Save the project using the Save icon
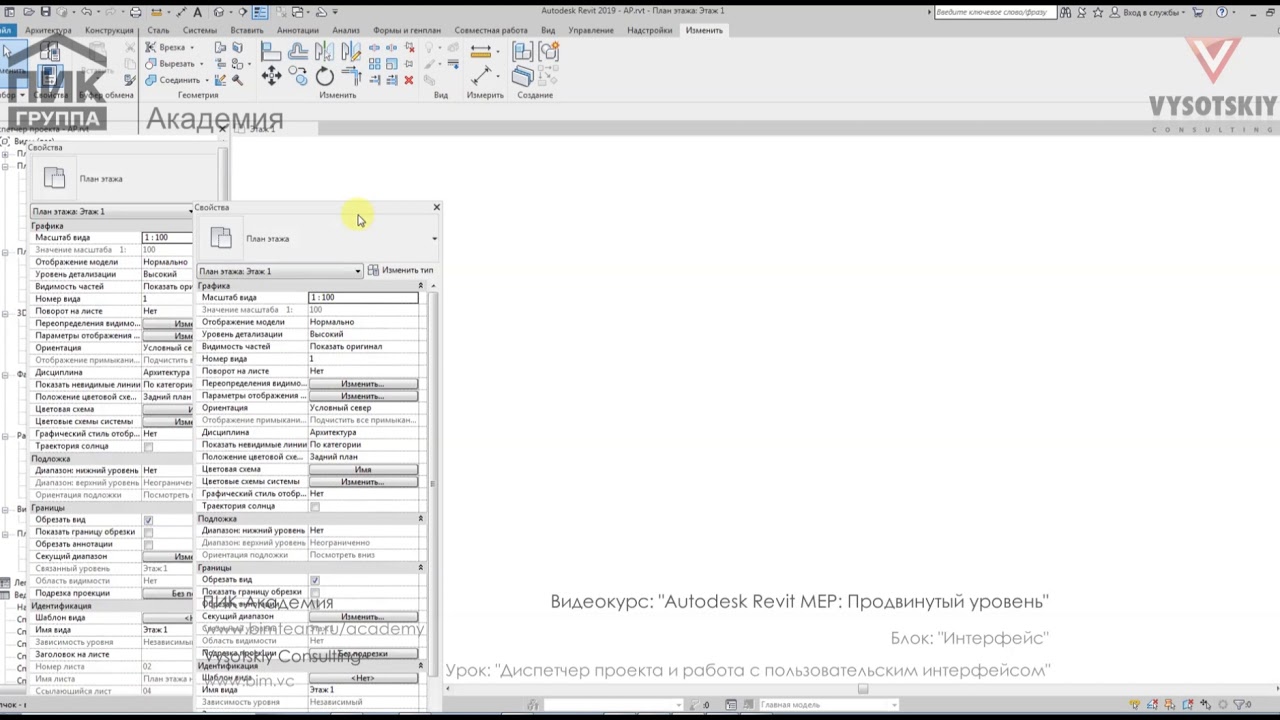 46,12
